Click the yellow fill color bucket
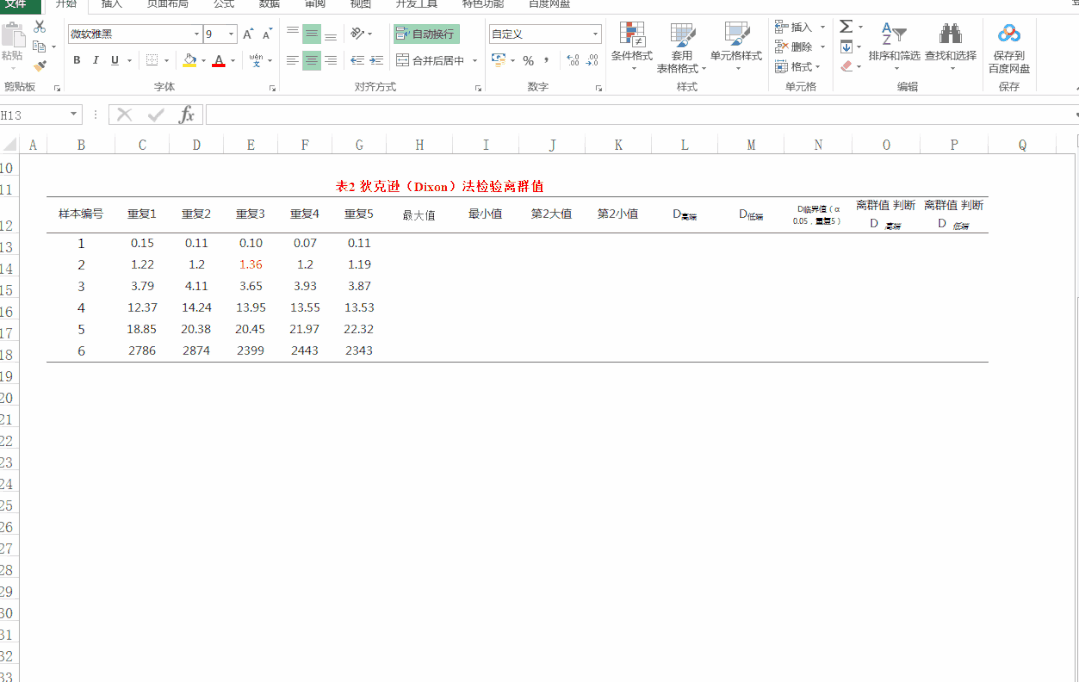This screenshot has height=682, width=1079. point(189,61)
